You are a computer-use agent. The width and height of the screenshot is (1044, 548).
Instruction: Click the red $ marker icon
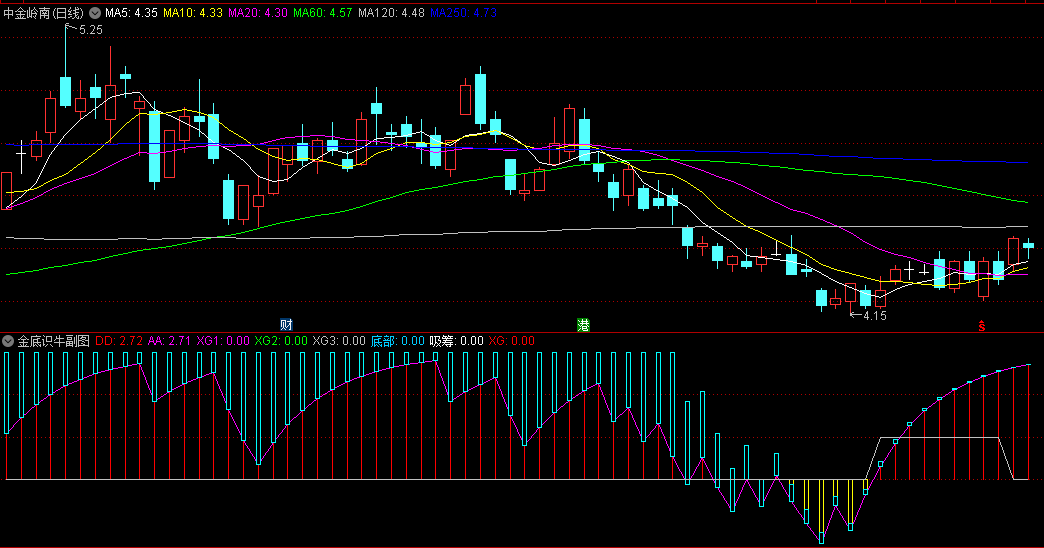click(x=982, y=326)
